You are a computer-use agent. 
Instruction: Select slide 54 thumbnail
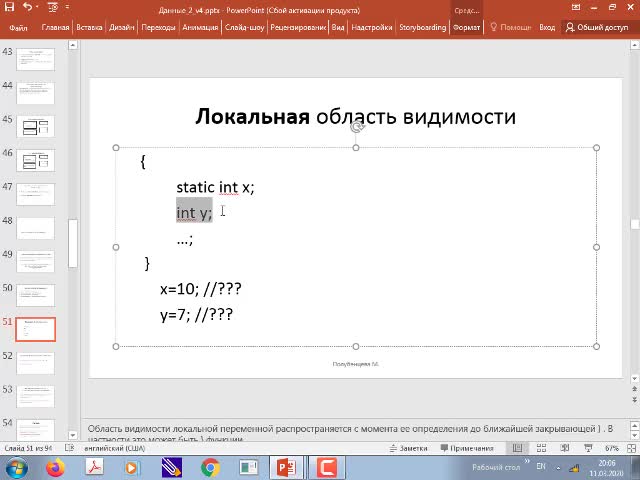(36, 430)
